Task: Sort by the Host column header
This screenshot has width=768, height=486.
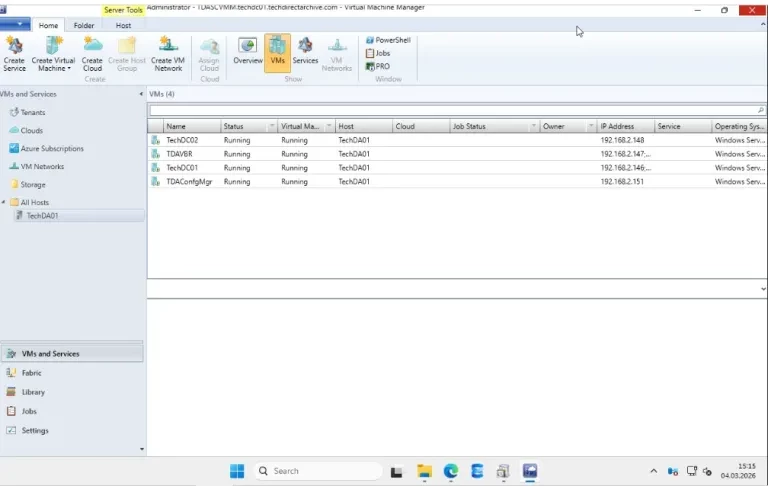Action: point(364,126)
